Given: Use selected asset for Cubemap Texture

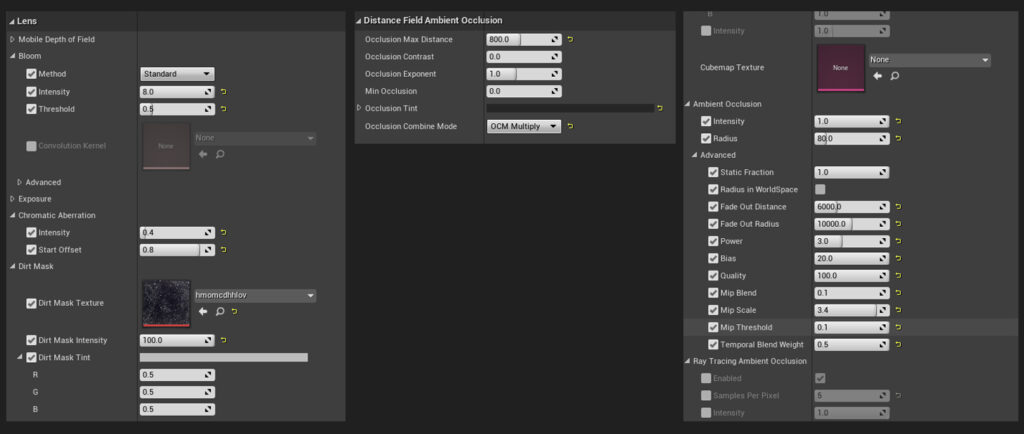Looking at the screenshot, I should tap(878, 76).
